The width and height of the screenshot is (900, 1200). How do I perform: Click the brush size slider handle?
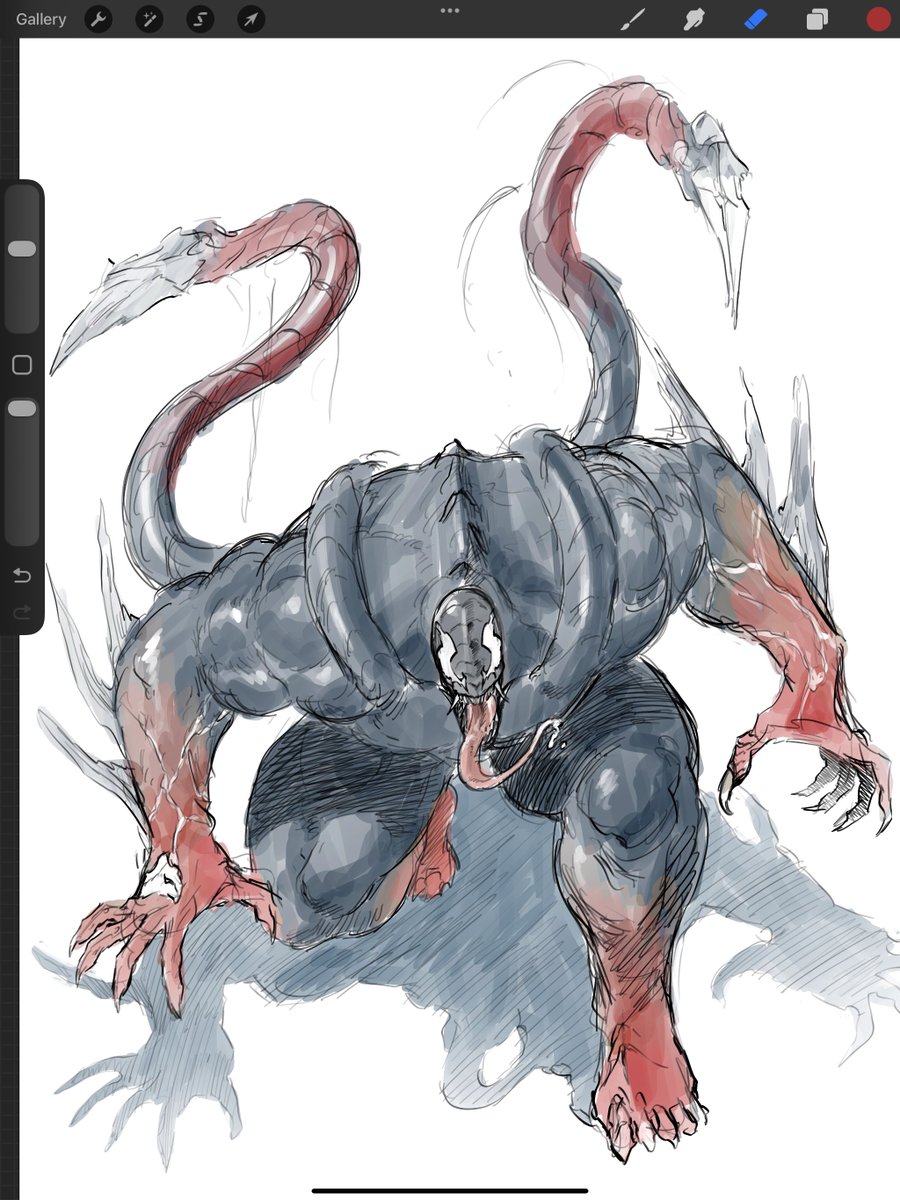pos(22,248)
